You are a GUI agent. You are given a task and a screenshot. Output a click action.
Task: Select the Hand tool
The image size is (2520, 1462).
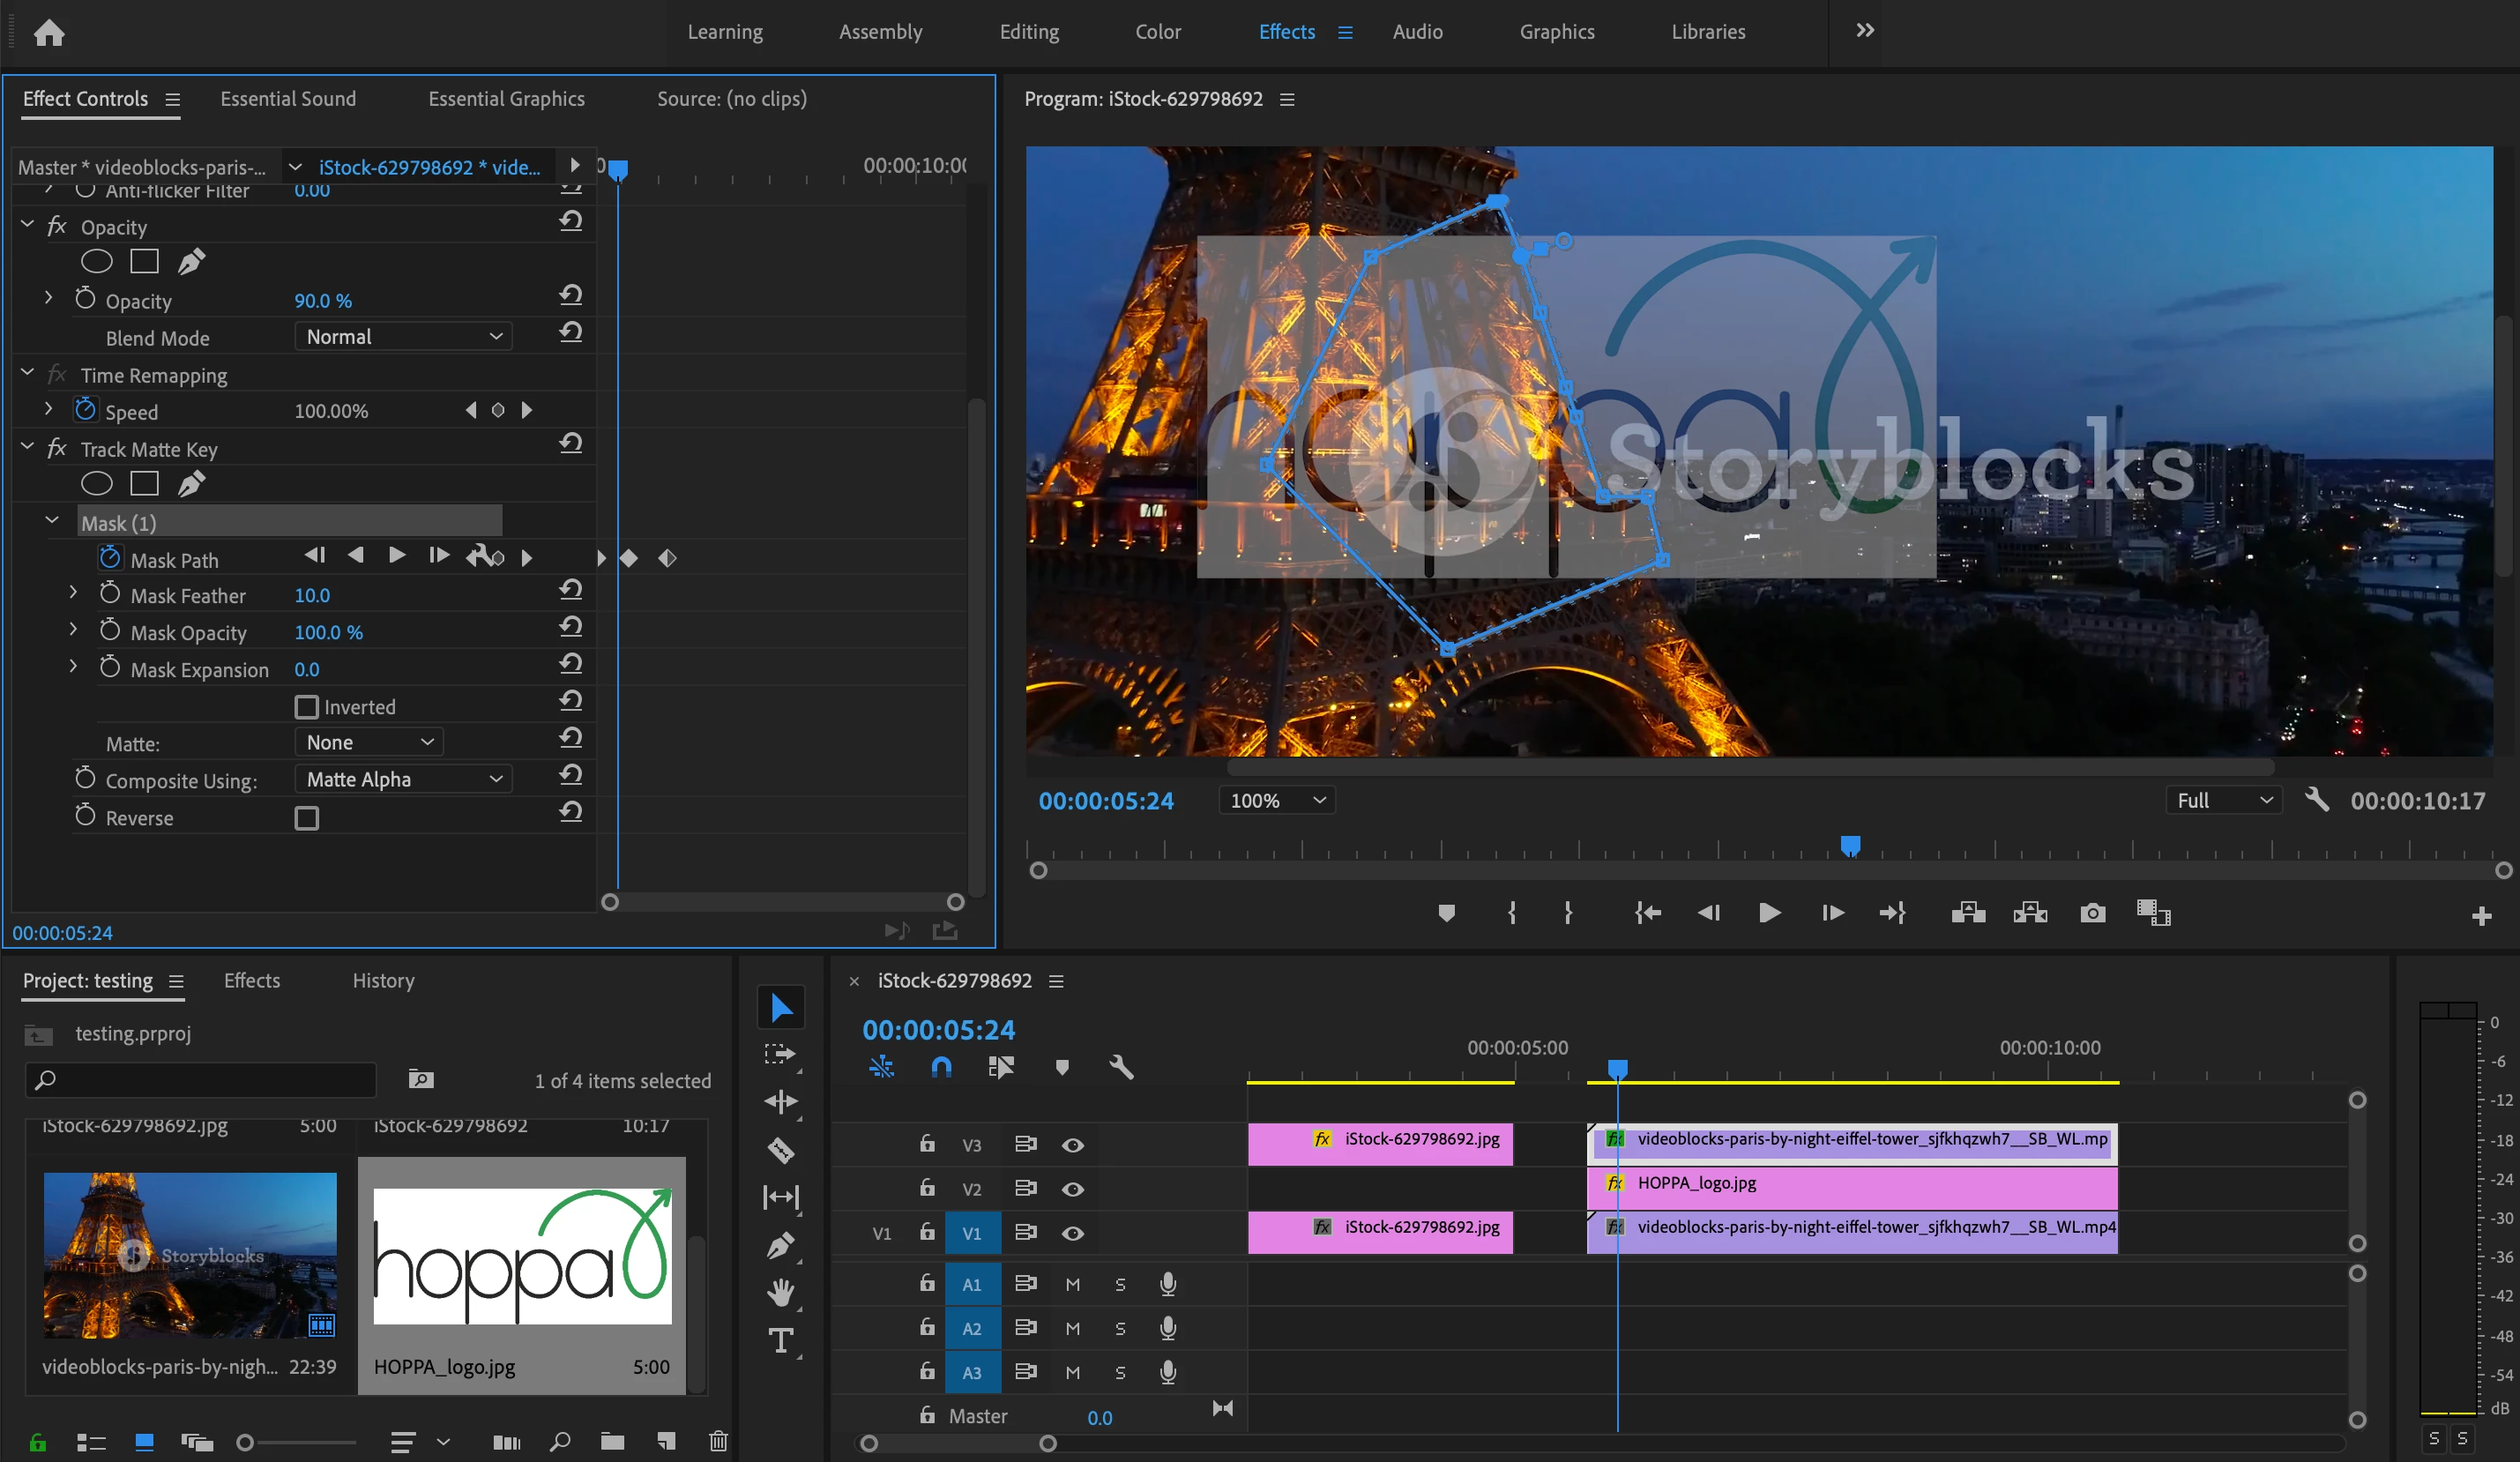coord(781,1293)
